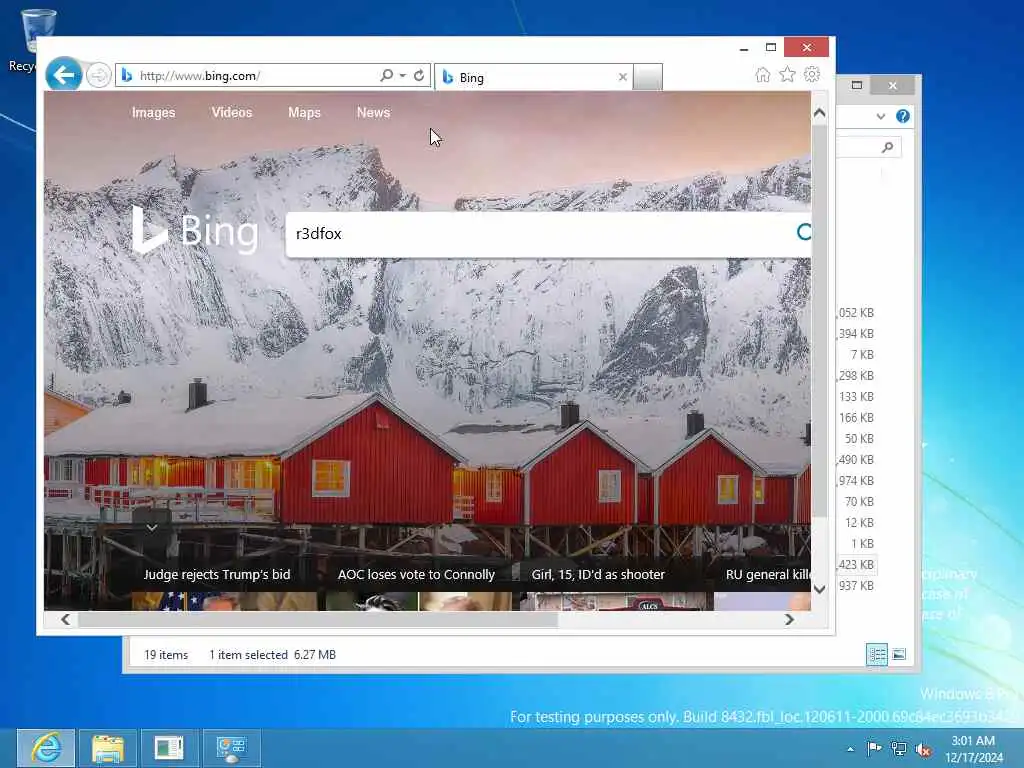Viewport: 1024px width, 768px height.
Task: Open the Videos link on Bing
Action: click(232, 112)
